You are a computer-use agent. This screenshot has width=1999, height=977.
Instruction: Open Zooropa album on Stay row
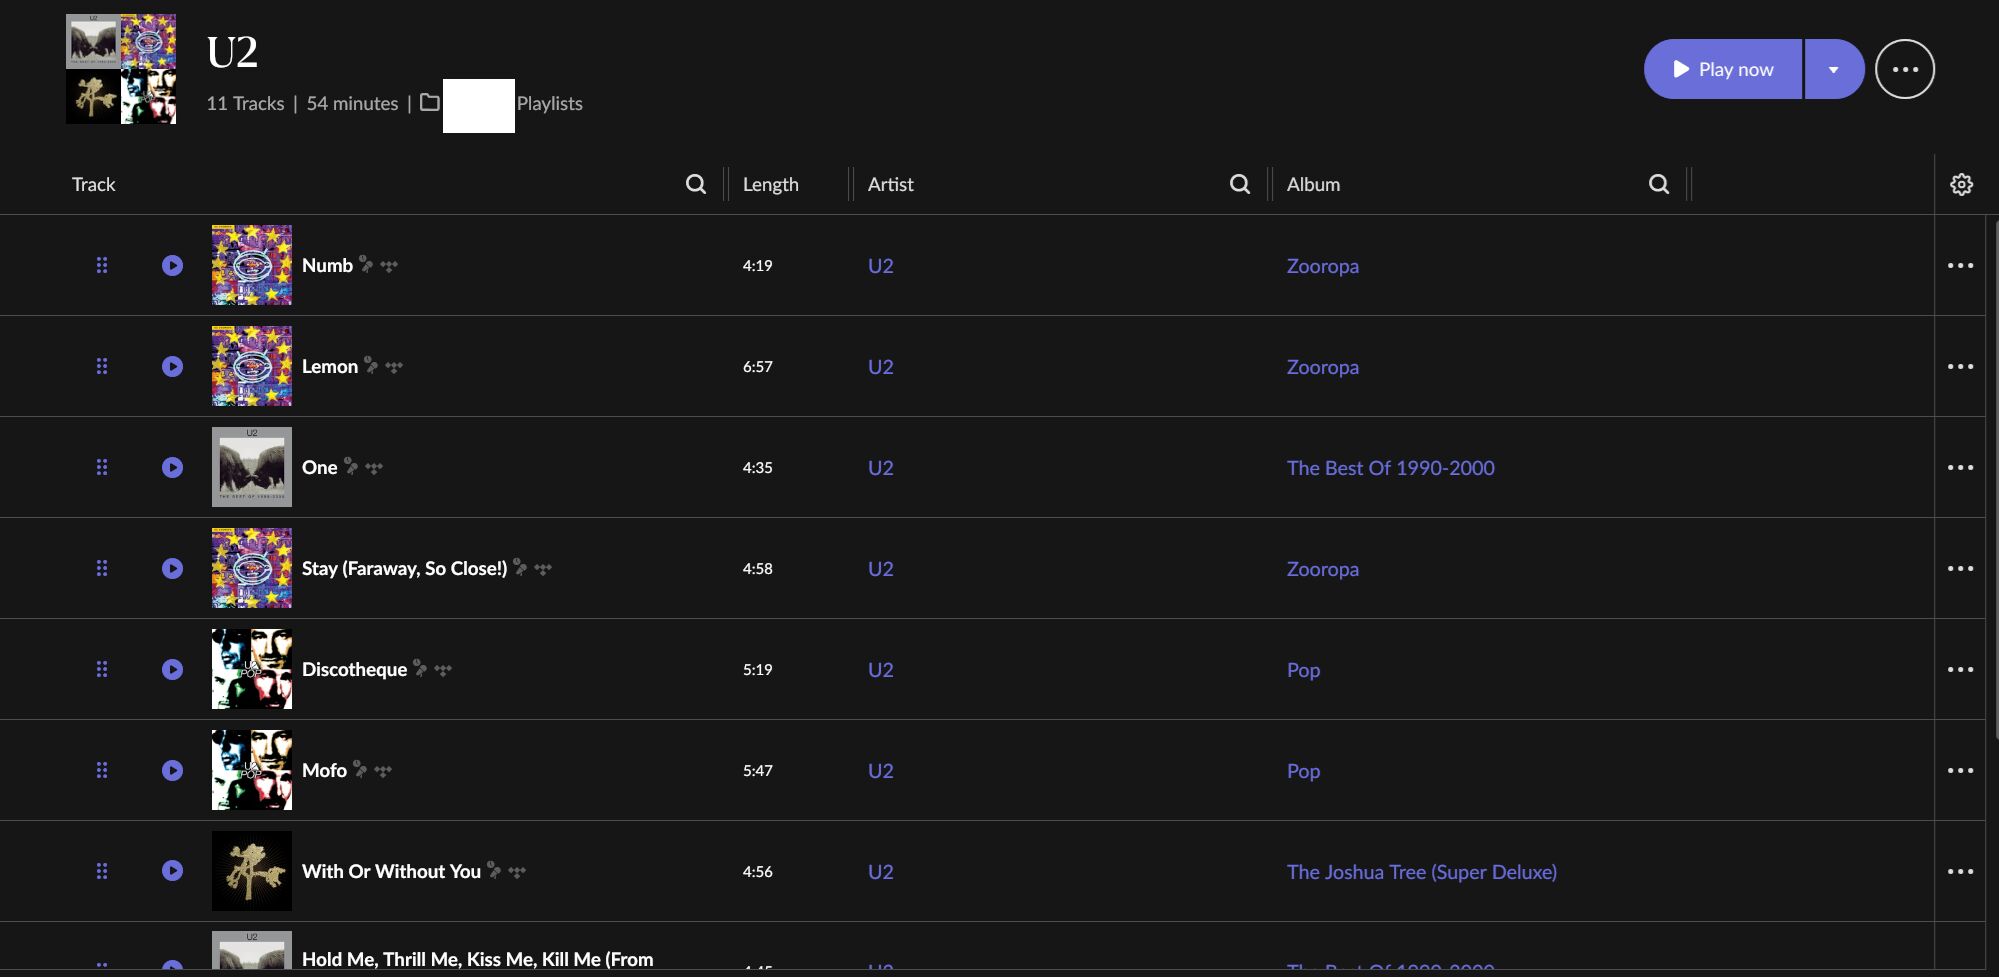pos(1323,569)
